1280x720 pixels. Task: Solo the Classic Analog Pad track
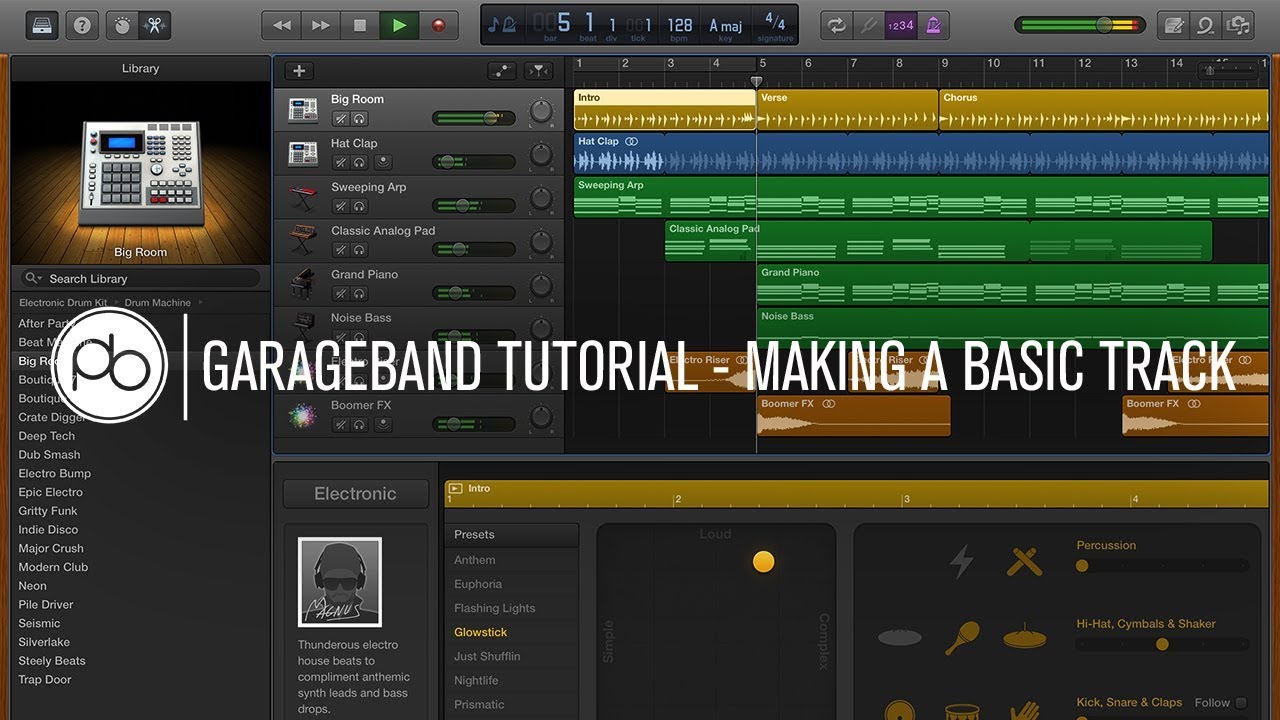[359, 249]
